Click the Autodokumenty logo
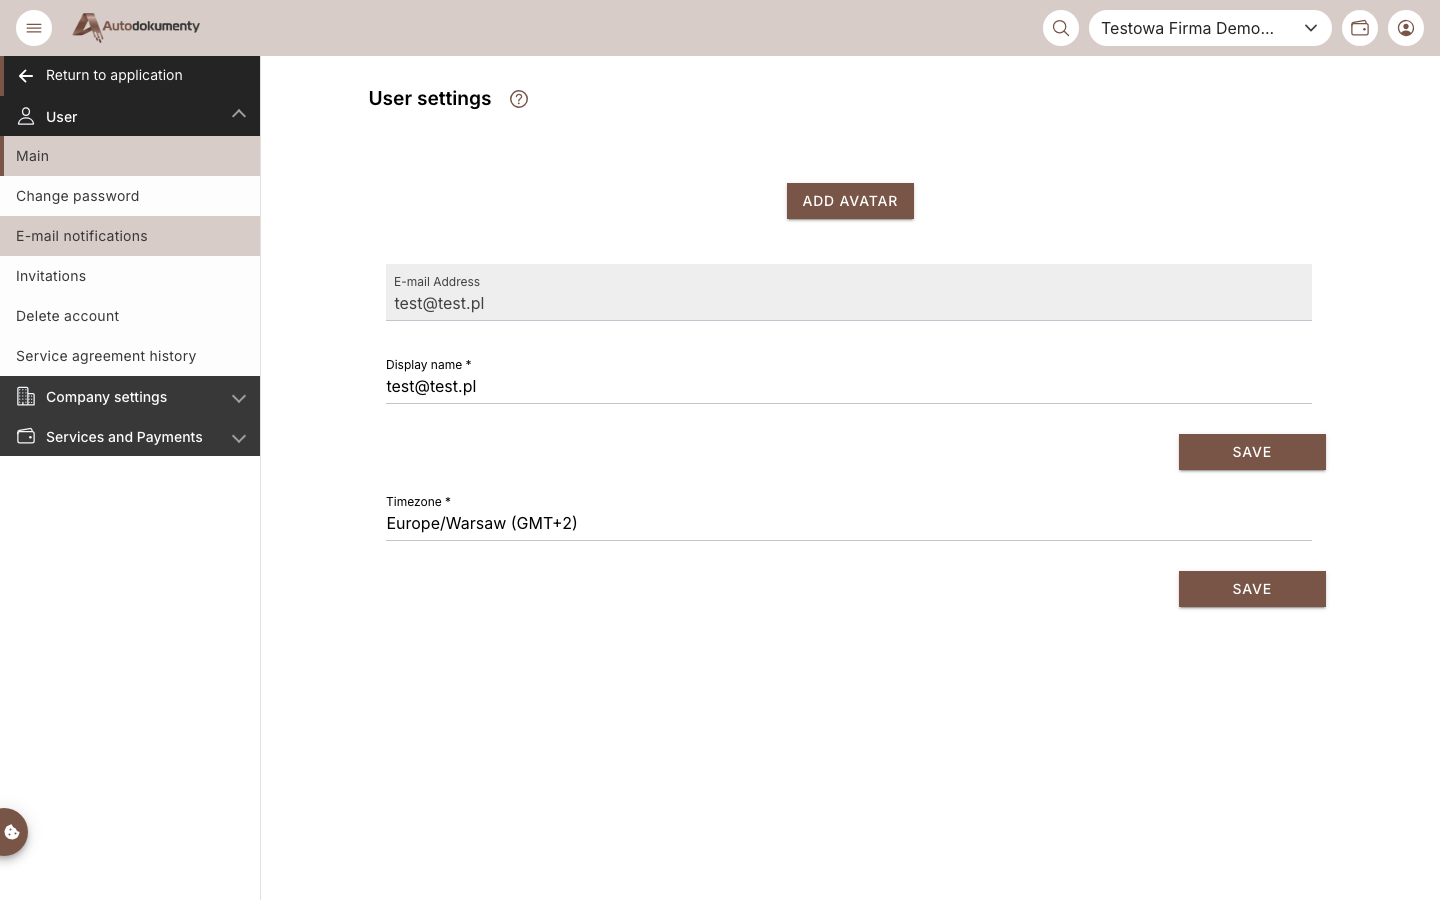This screenshot has height=900, width=1440. [136, 27]
